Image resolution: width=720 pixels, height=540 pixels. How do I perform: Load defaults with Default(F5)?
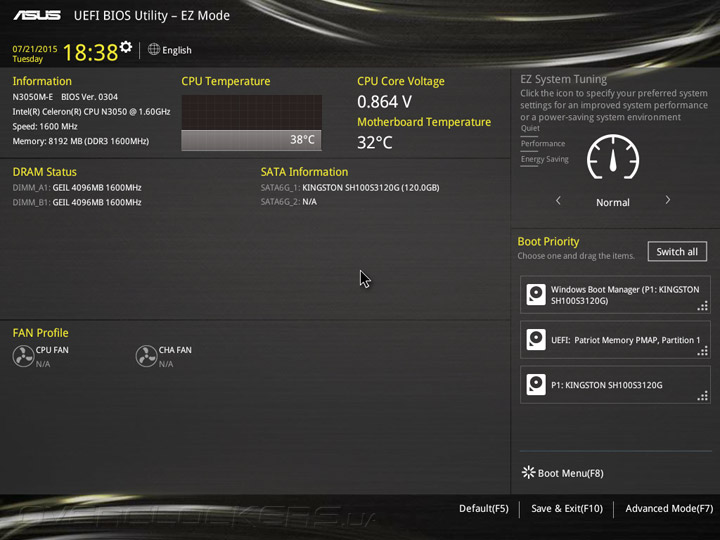click(484, 509)
